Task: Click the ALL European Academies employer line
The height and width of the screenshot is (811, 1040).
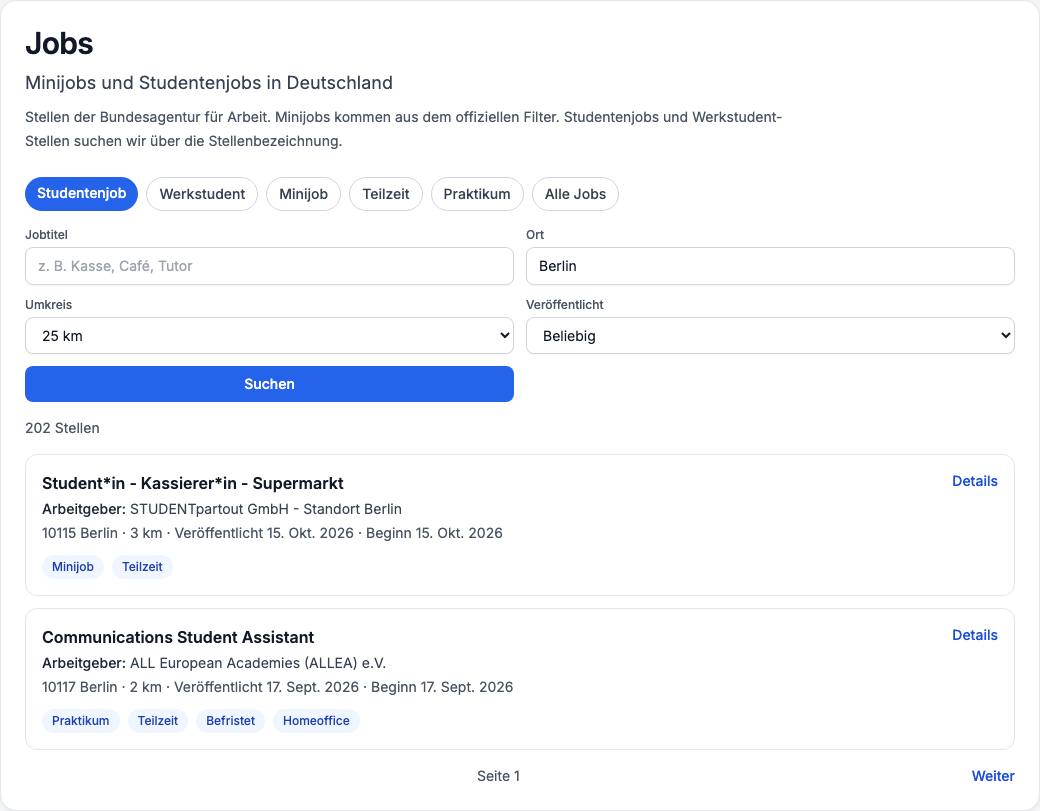Action: tap(214, 663)
